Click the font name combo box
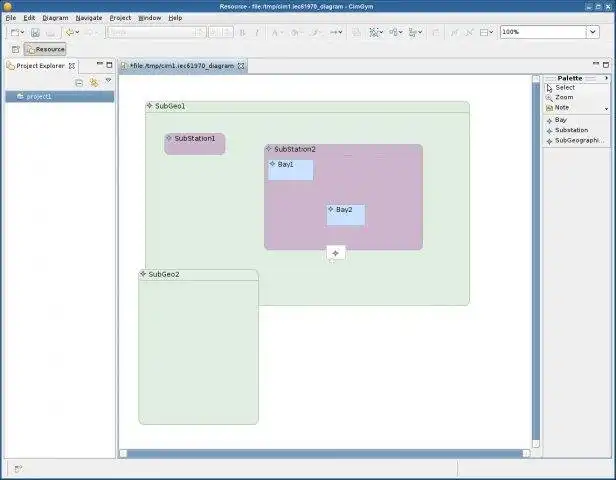 tap(156, 32)
